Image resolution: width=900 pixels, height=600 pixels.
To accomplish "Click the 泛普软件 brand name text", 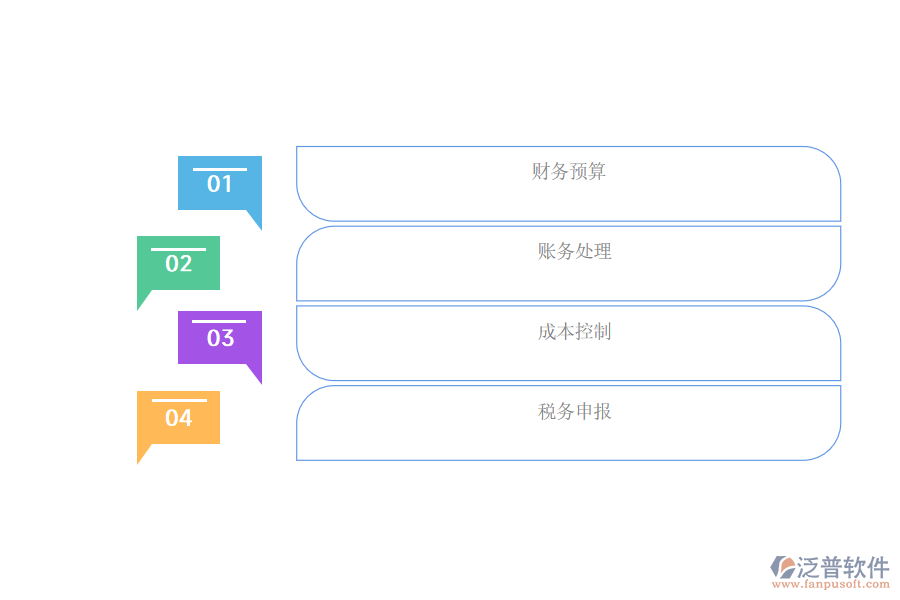I will click(843, 568).
